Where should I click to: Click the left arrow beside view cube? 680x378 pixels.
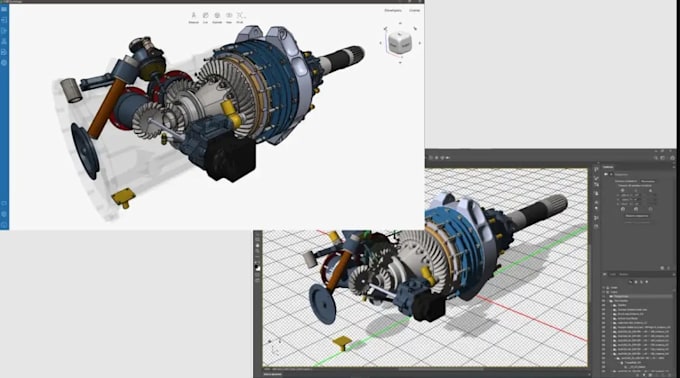pyautogui.click(x=380, y=43)
